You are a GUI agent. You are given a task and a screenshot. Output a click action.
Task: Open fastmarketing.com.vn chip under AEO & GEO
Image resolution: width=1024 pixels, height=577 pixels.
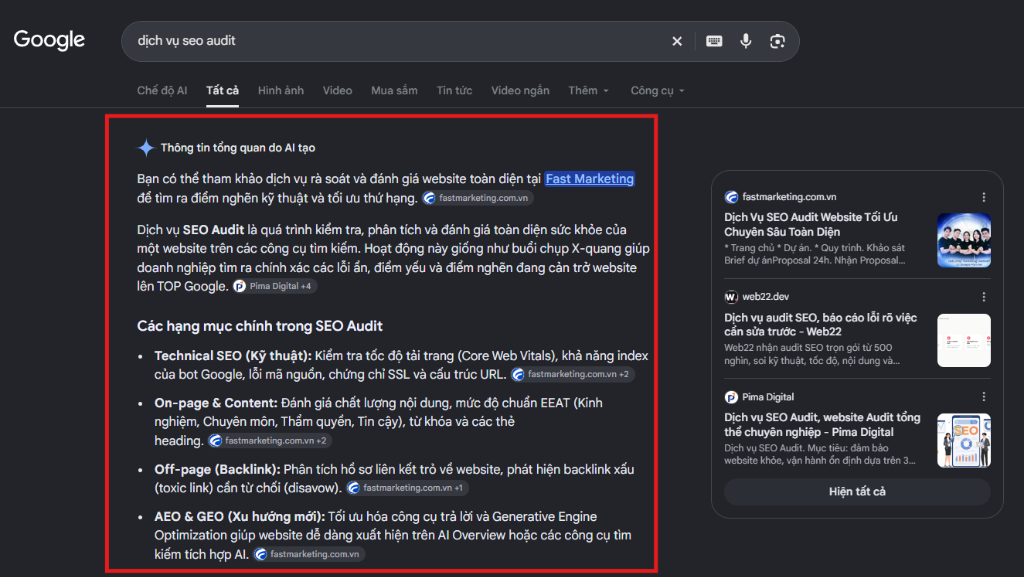pos(308,554)
